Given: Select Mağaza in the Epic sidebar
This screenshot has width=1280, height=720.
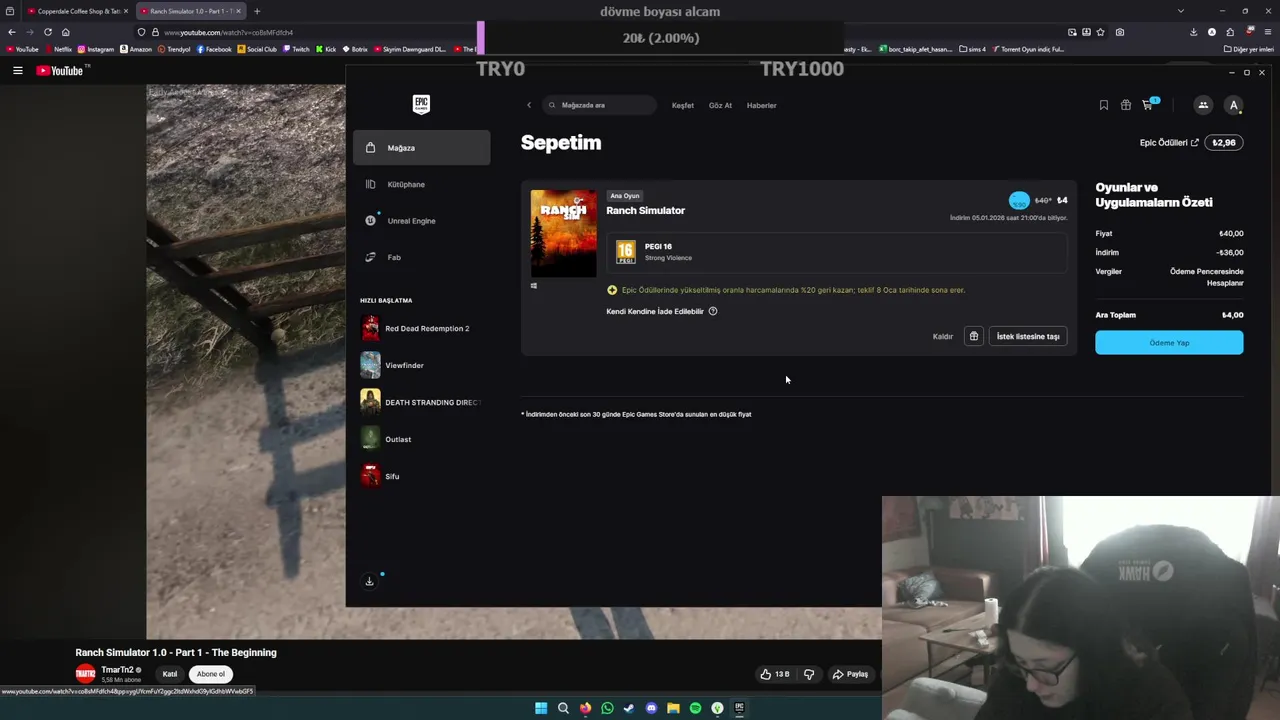Looking at the screenshot, I should [421, 148].
